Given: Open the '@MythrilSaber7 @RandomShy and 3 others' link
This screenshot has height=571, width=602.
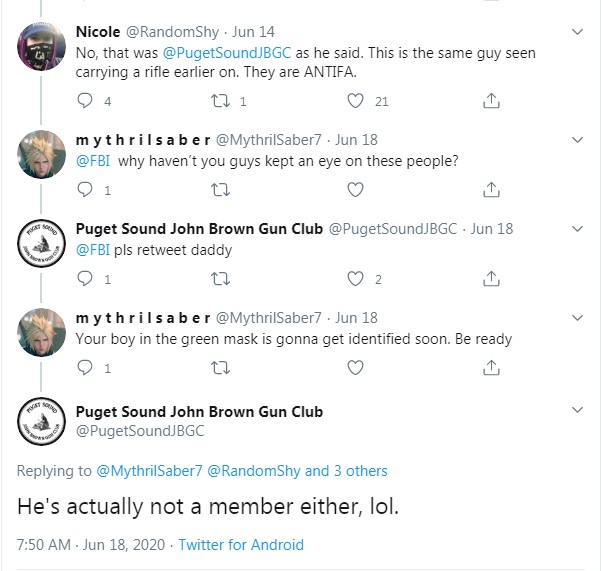Looking at the screenshot, I should pos(242,471).
